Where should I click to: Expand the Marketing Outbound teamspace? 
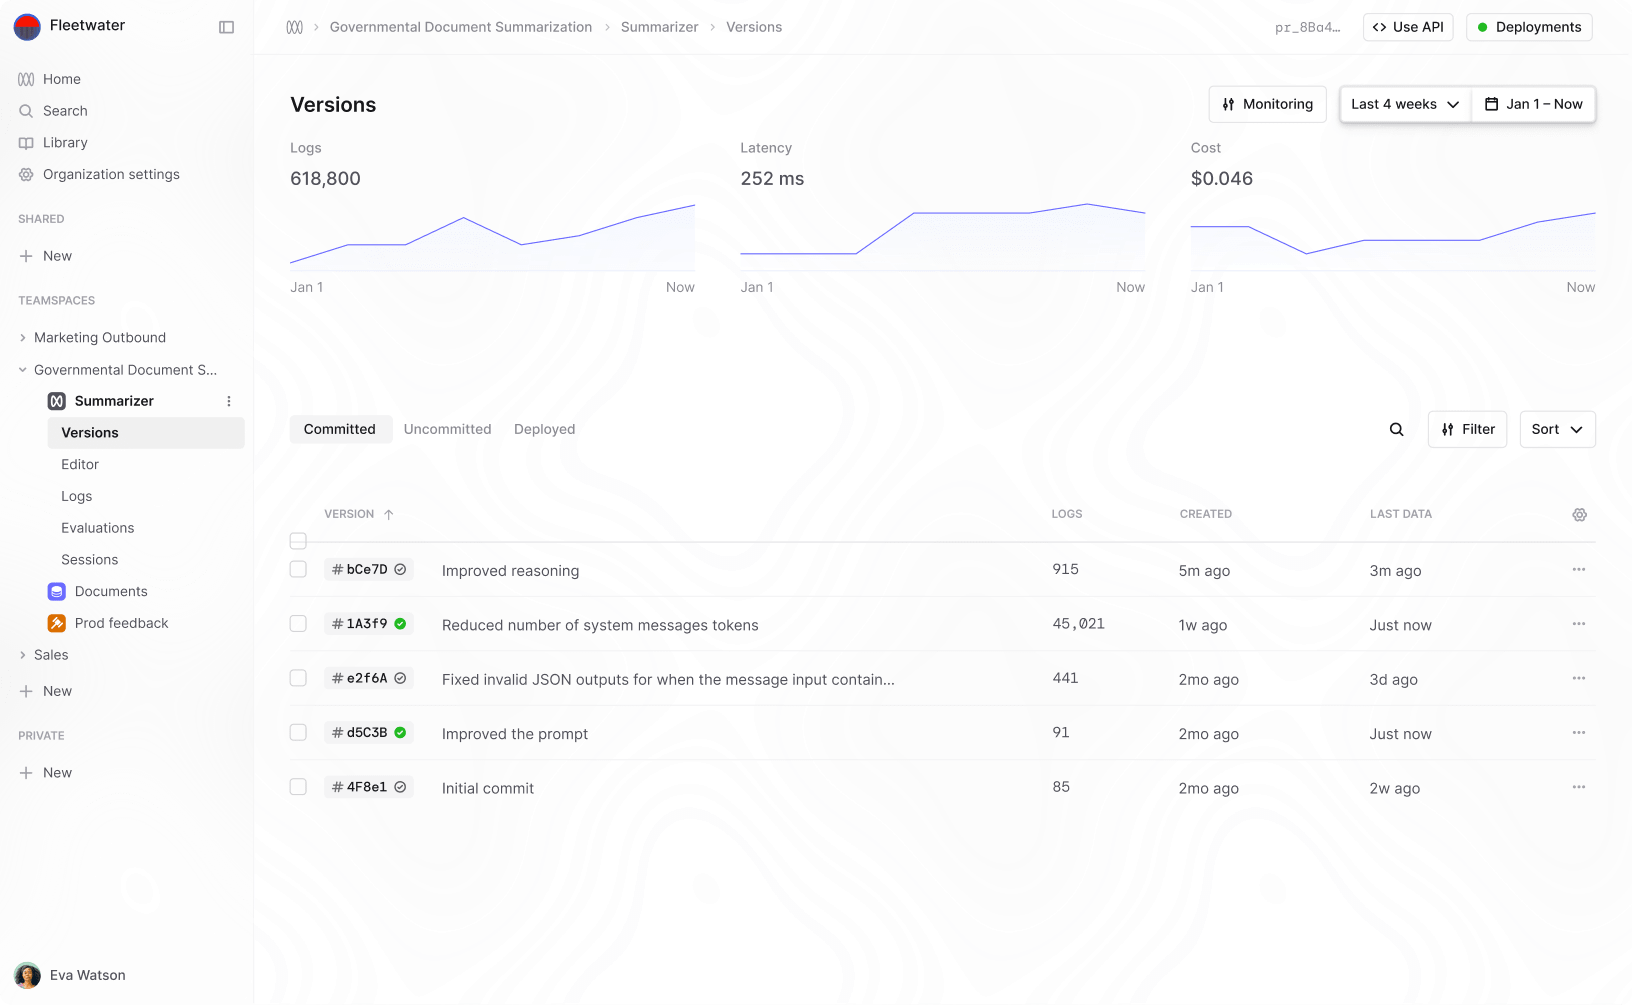point(23,338)
